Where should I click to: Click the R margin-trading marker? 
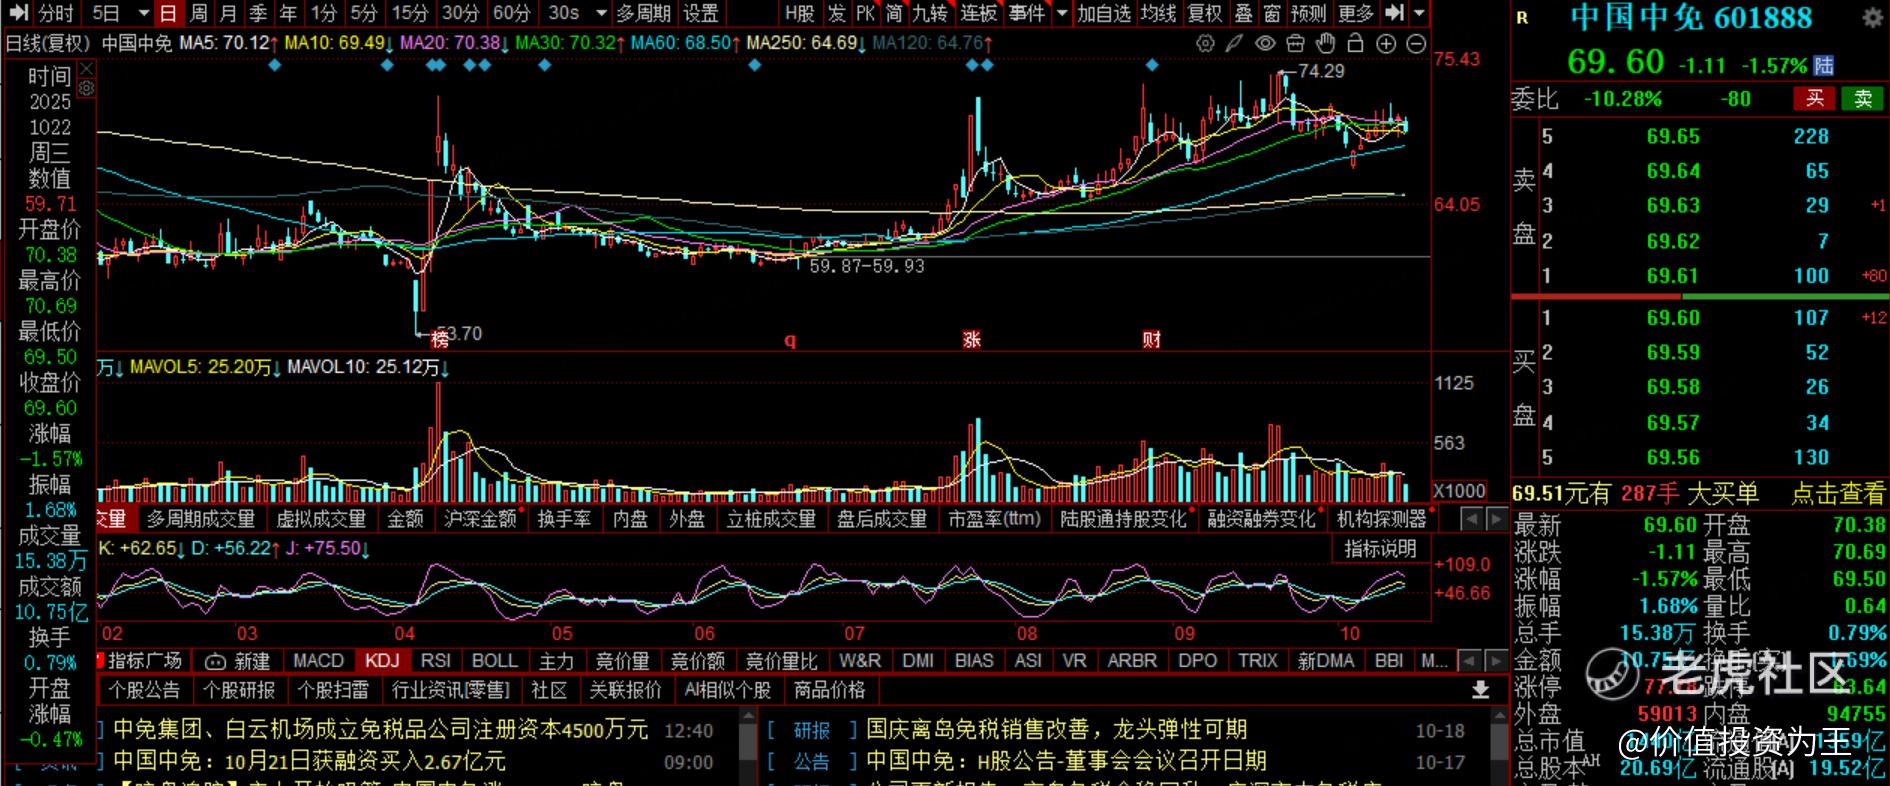(1523, 18)
